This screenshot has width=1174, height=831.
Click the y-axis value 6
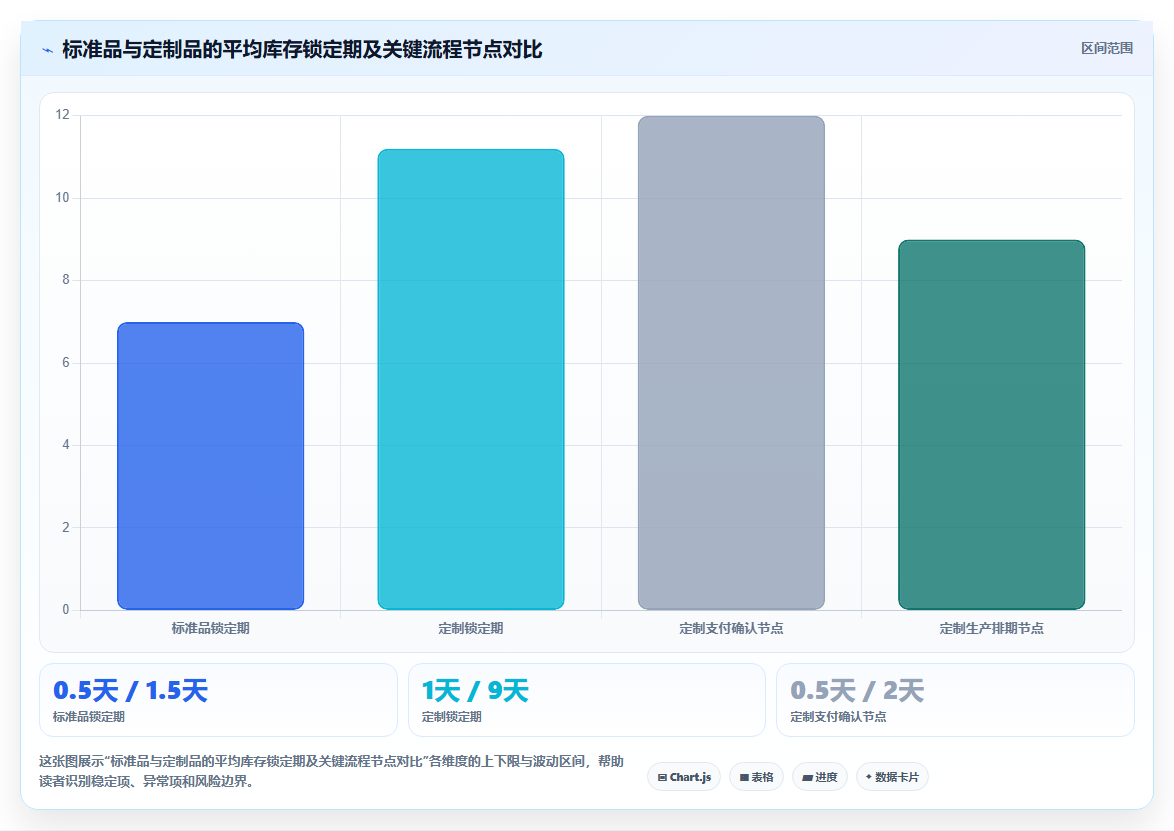pos(66,362)
